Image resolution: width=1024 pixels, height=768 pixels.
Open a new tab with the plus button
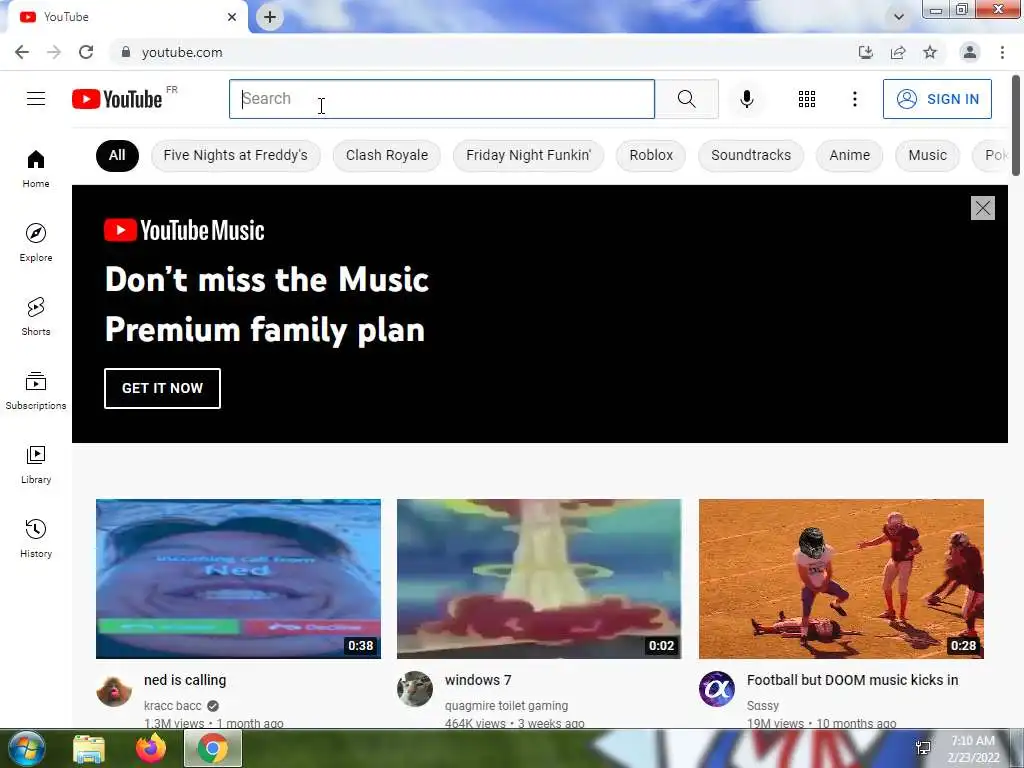[x=270, y=17]
